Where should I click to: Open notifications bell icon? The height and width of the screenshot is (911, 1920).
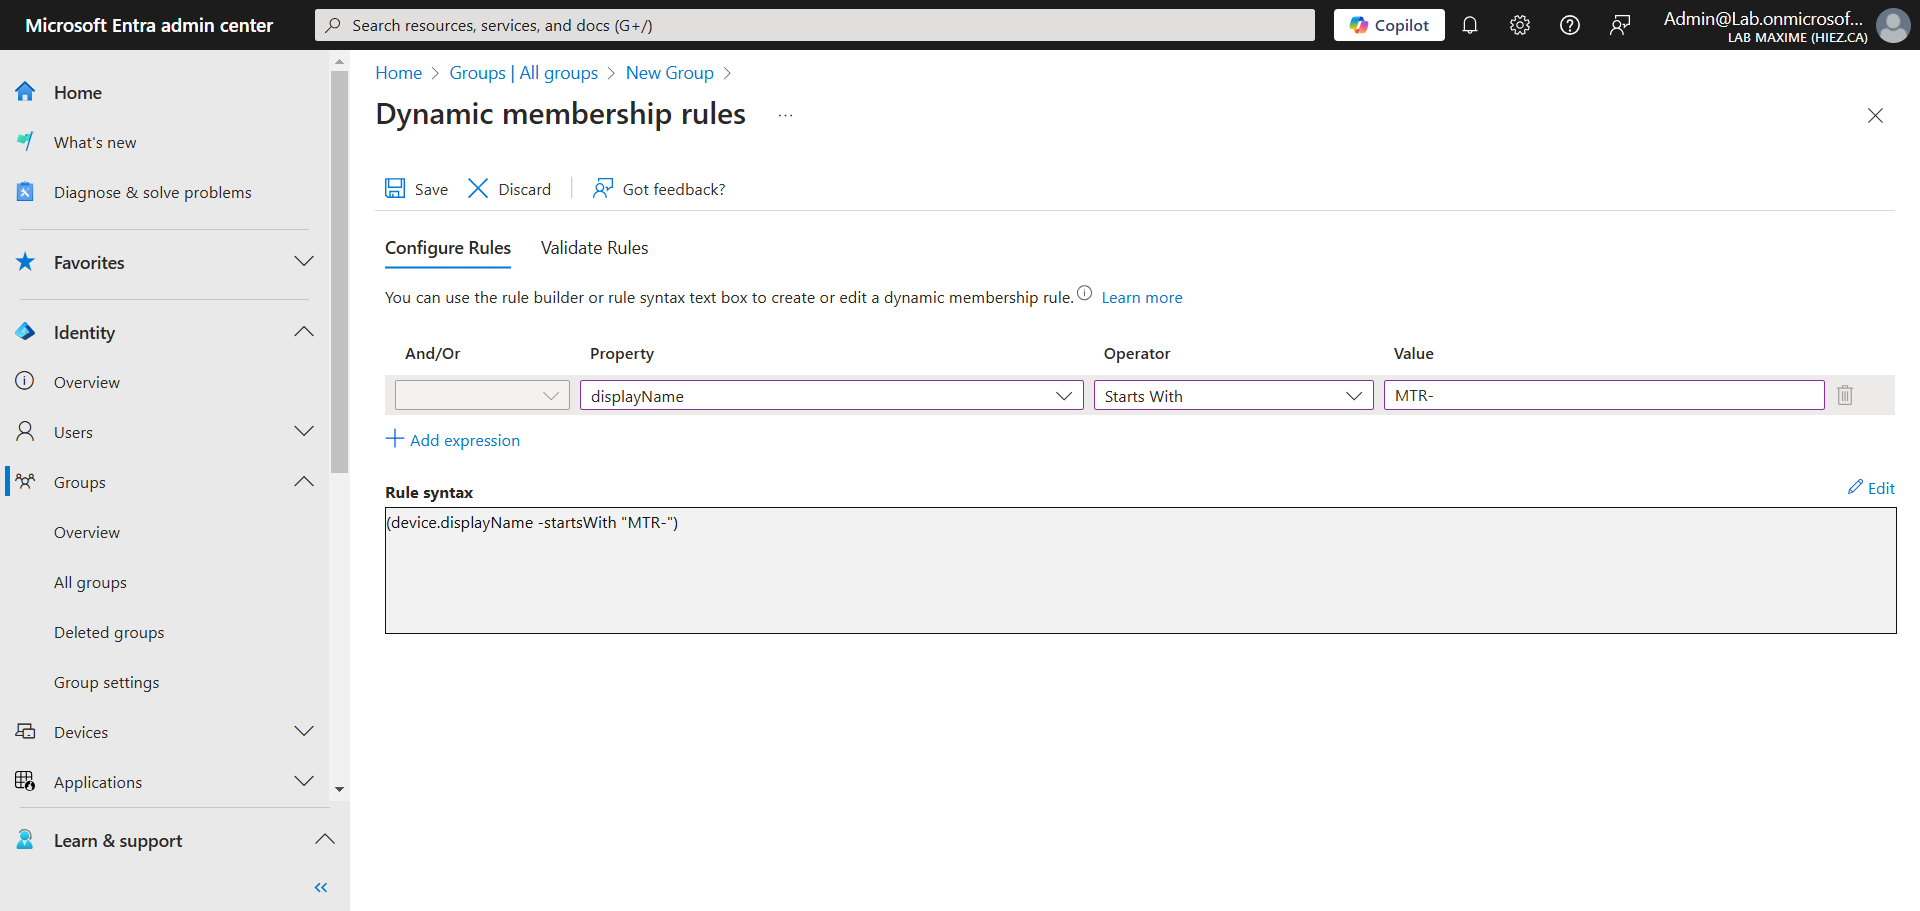coord(1470,25)
